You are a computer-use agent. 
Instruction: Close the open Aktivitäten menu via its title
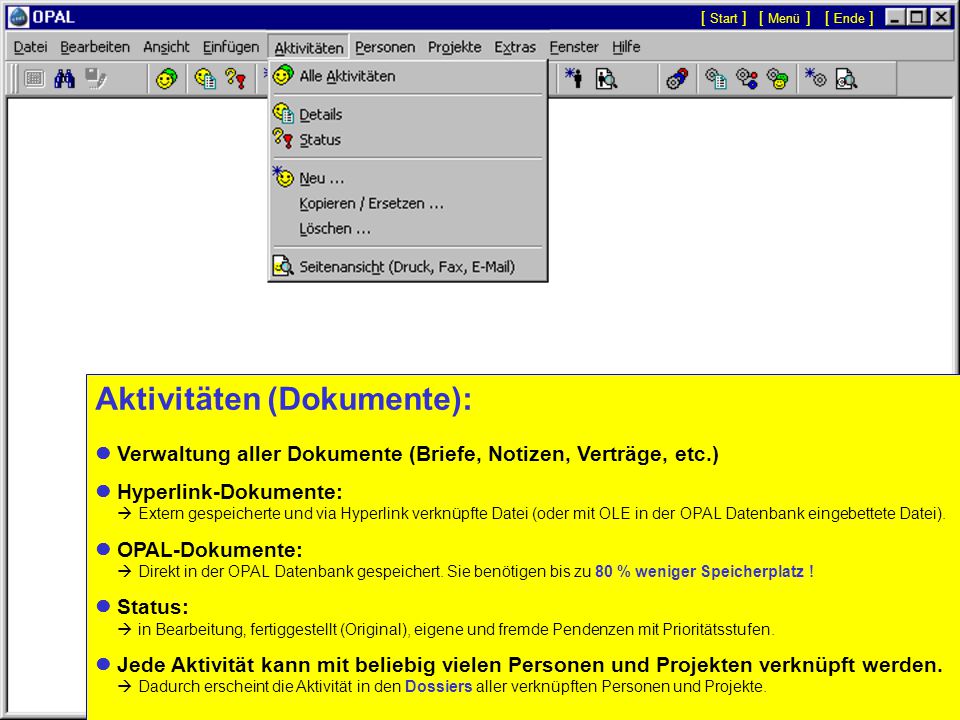(x=309, y=47)
